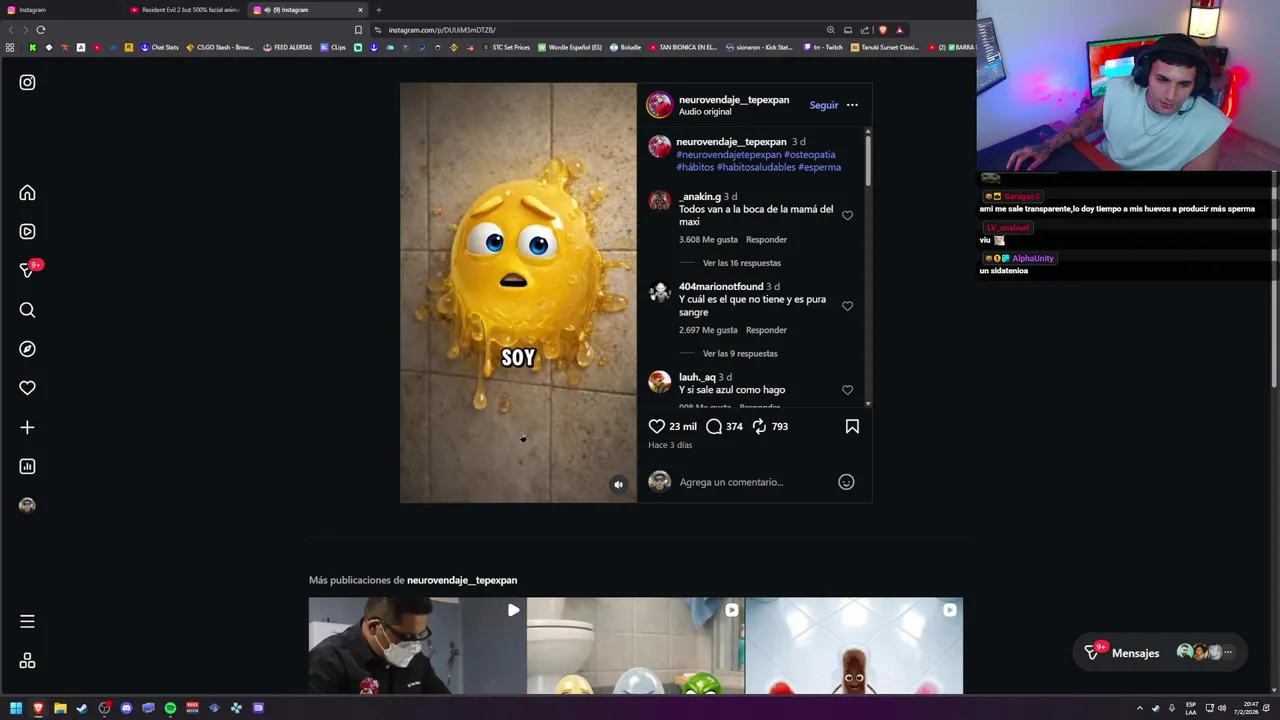Screen dimensions: 1280x720
Task: Click the #osteopatia hashtag
Action: click(x=809, y=155)
